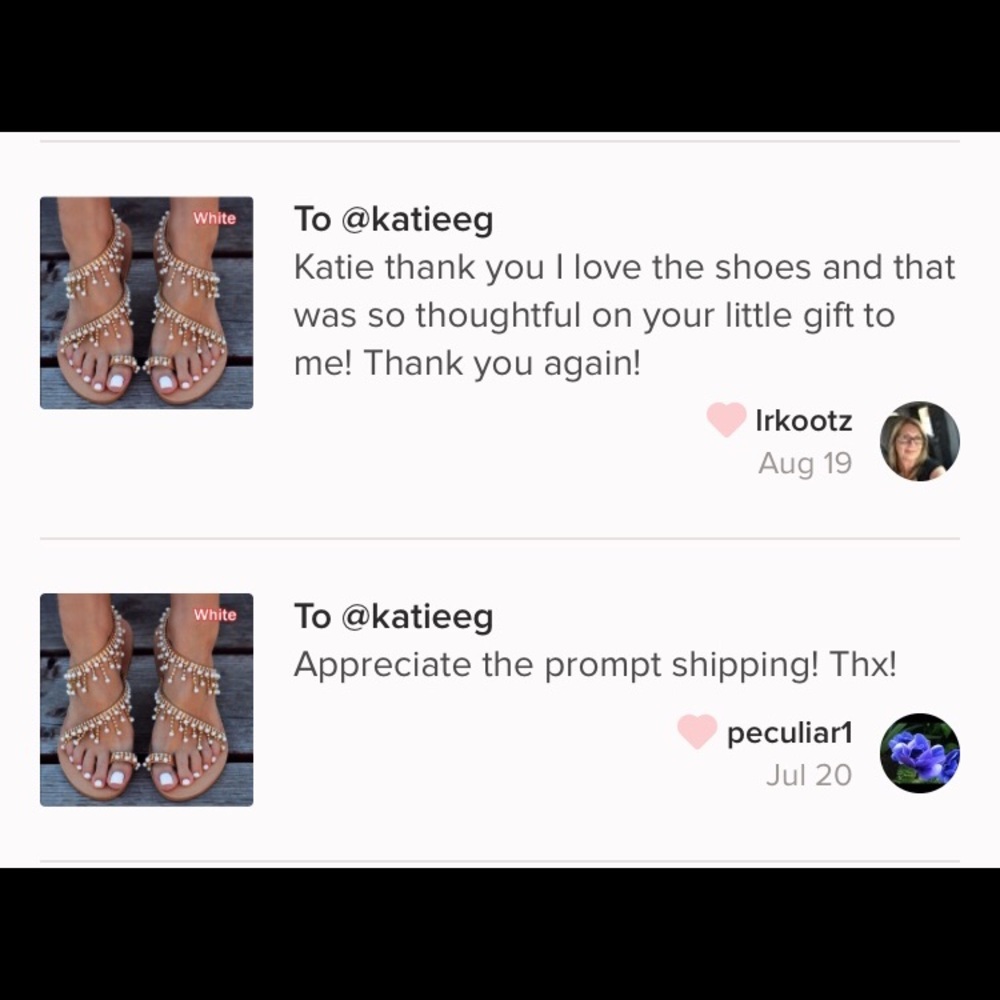
Task: Click the divider line between the two reviews
Action: [500, 538]
